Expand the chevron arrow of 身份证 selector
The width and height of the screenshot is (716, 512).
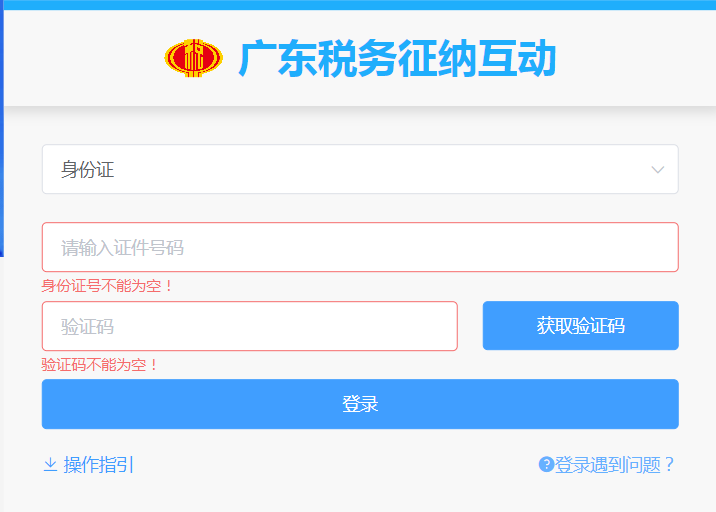pyautogui.click(x=658, y=169)
